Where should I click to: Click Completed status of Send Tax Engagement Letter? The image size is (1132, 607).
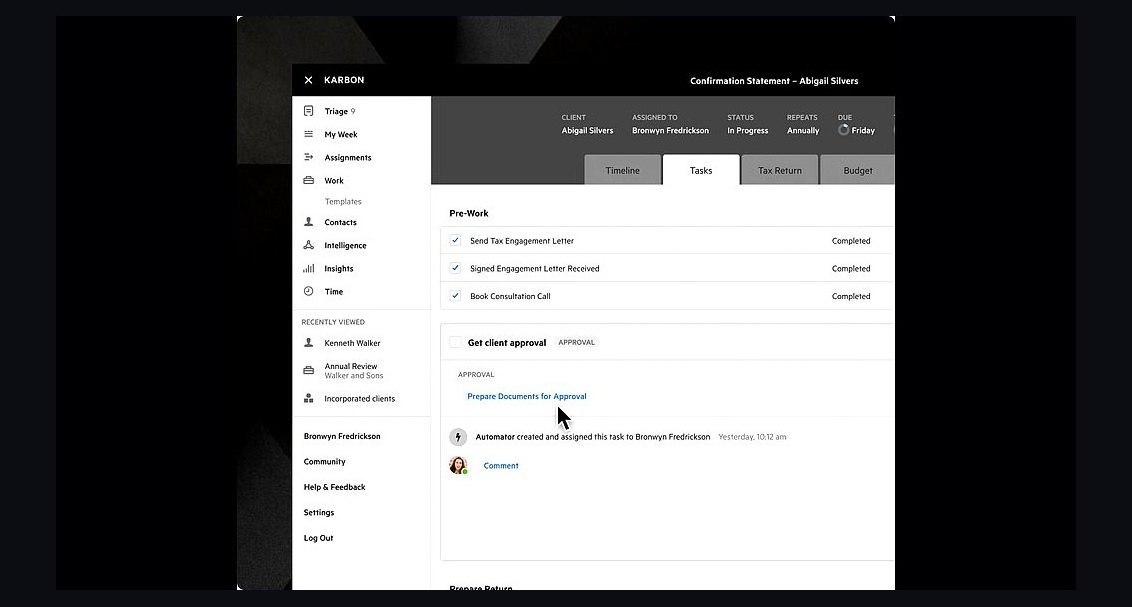click(850, 241)
